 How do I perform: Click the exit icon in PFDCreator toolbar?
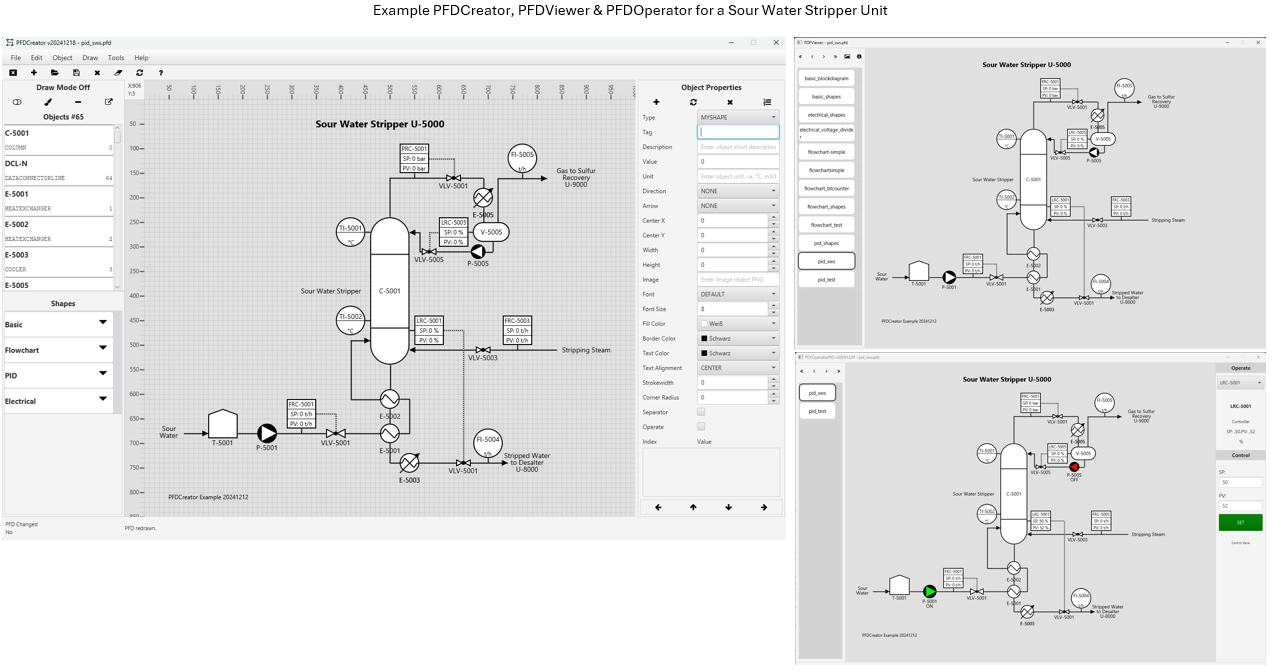[x=13, y=73]
